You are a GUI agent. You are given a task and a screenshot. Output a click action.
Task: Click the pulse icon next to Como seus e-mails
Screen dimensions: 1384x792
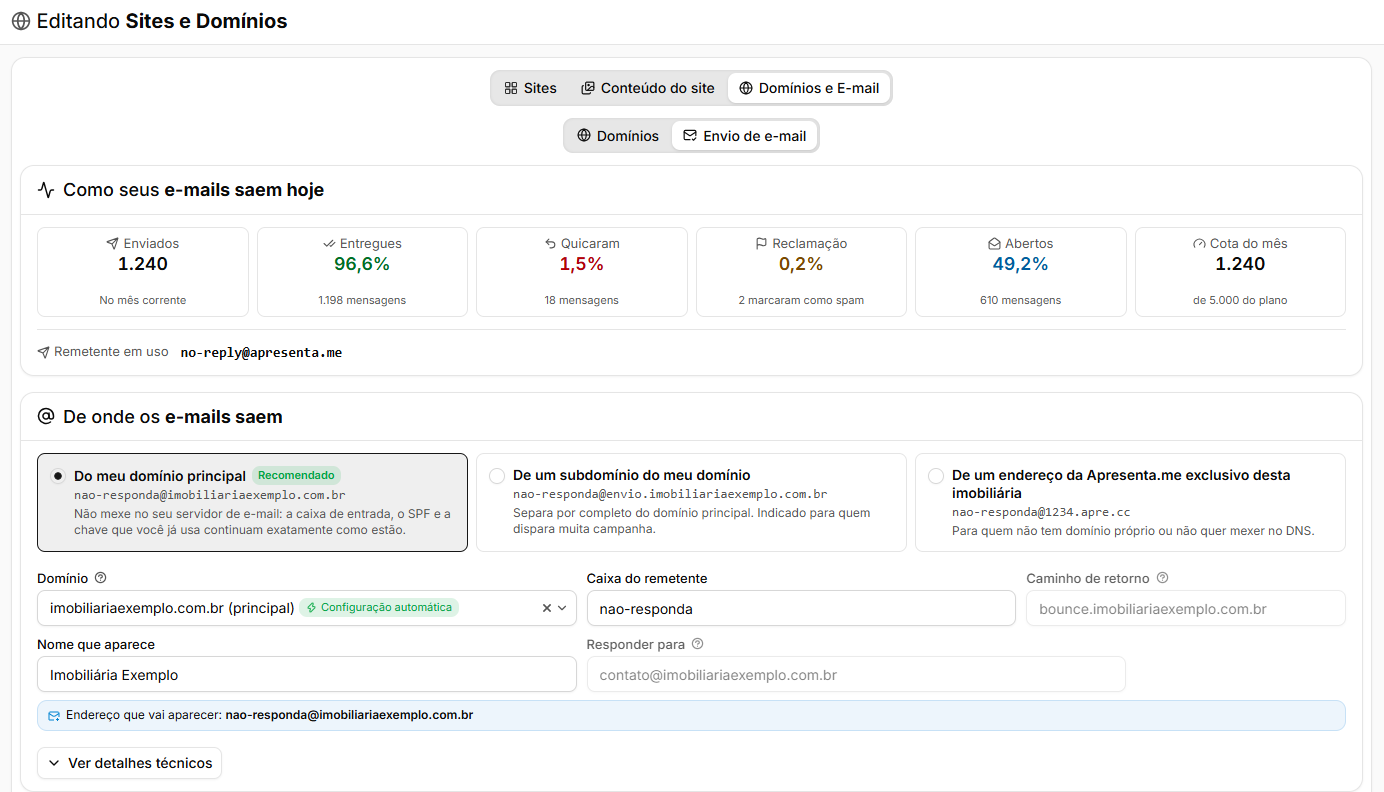click(46, 190)
